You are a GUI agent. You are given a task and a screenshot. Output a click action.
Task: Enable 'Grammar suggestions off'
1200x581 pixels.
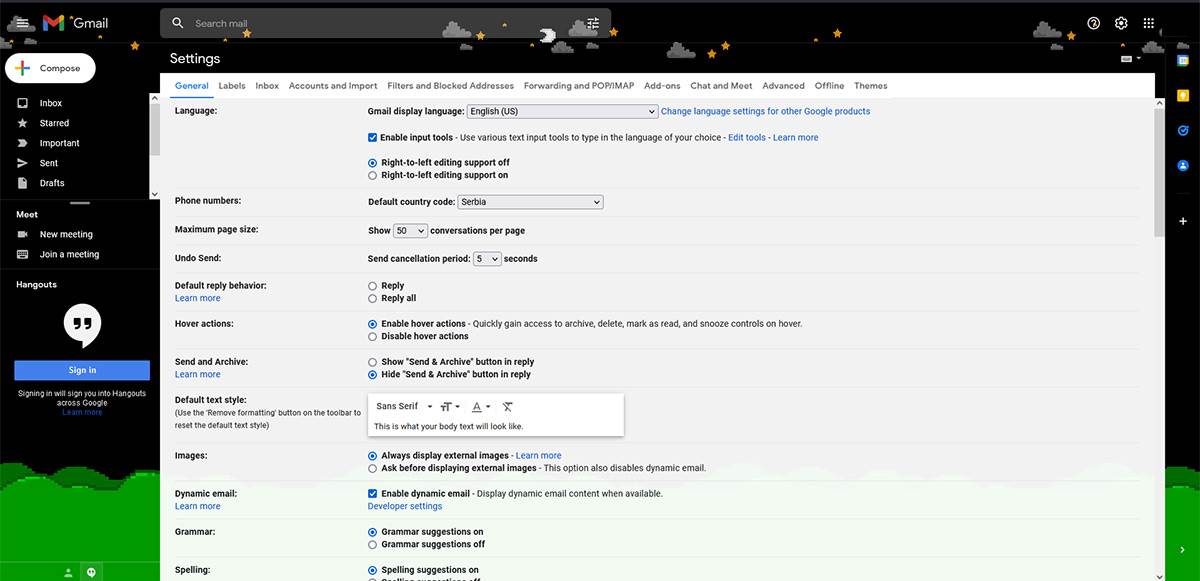pyautogui.click(x=372, y=543)
